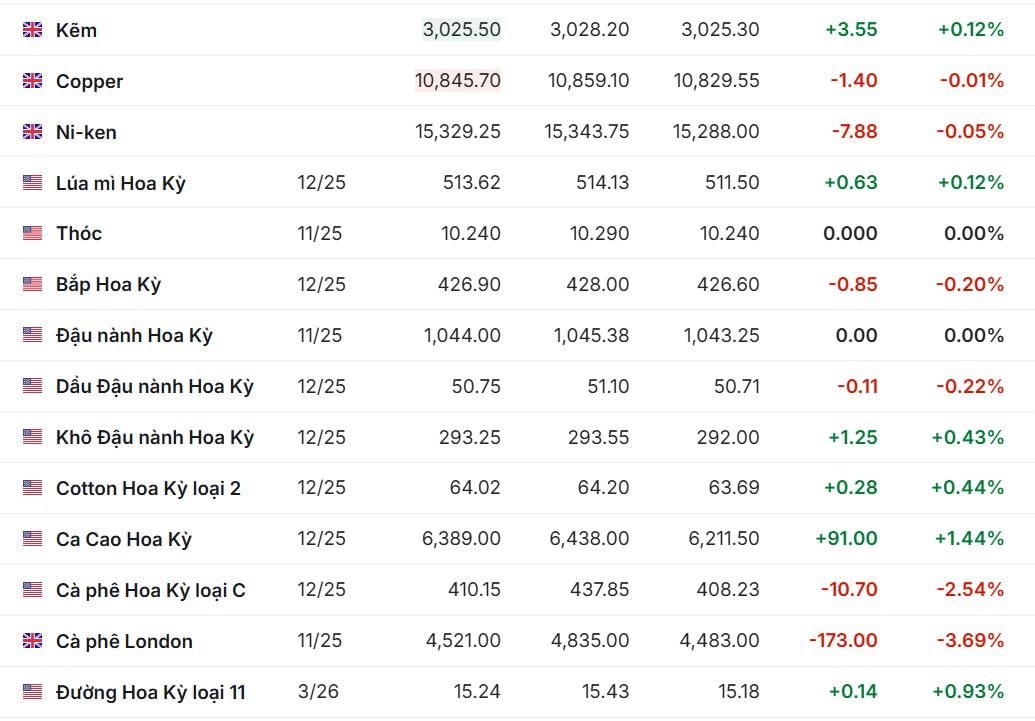The height and width of the screenshot is (721, 1035).
Task: Click the US flag beside Đường Hoa Kỳ loại 11
Action: pyautogui.click(x=33, y=692)
